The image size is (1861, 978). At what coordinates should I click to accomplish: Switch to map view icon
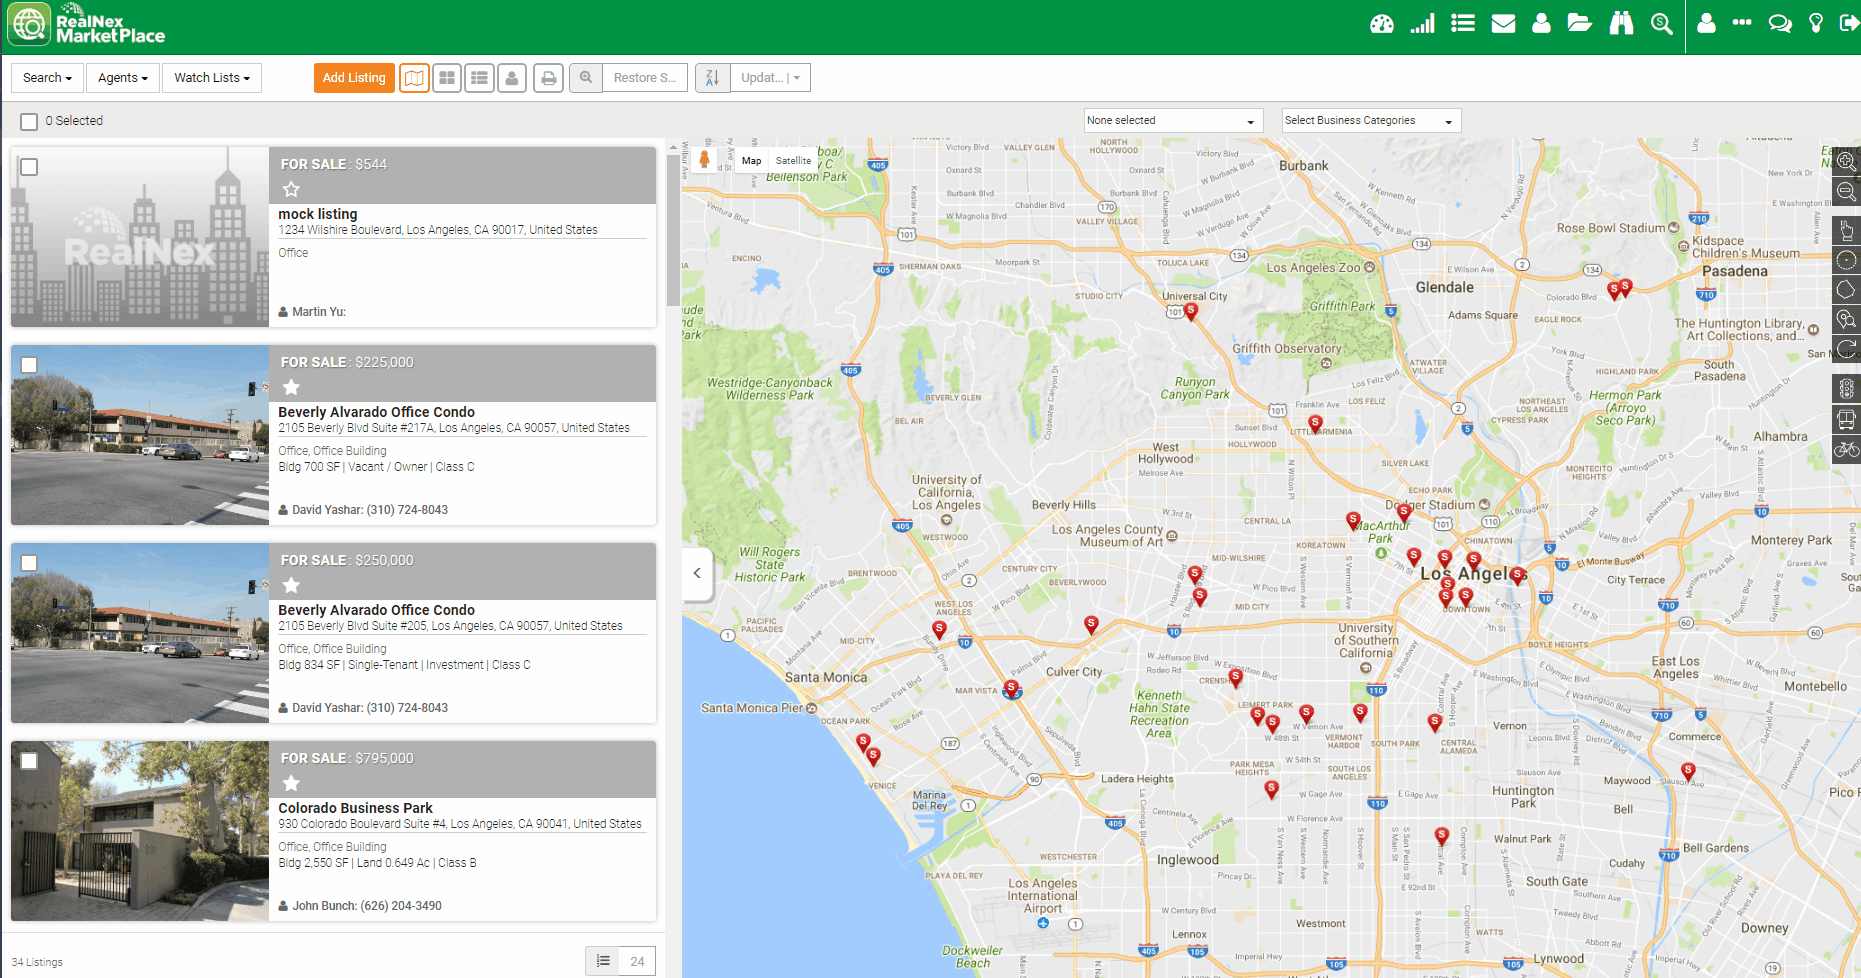[x=414, y=78]
